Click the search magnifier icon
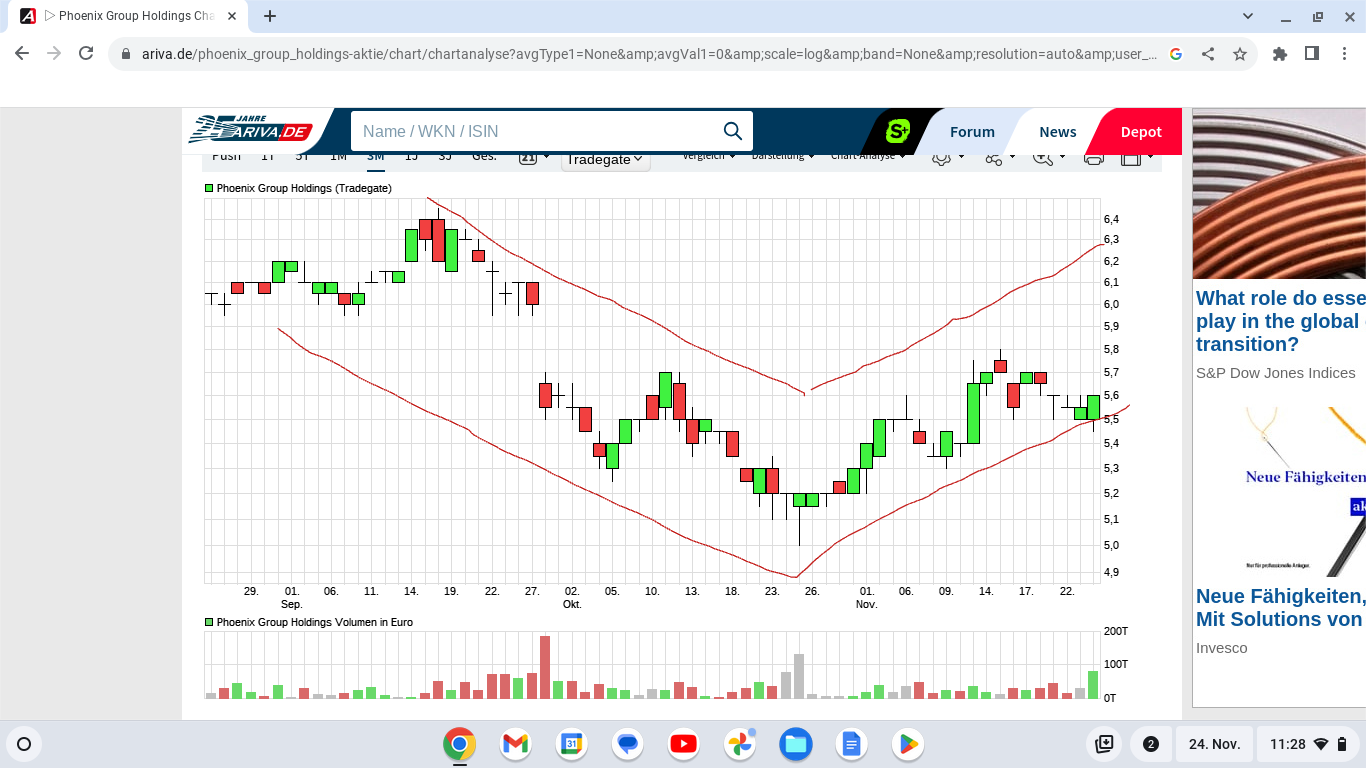1366x768 pixels. click(x=732, y=131)
